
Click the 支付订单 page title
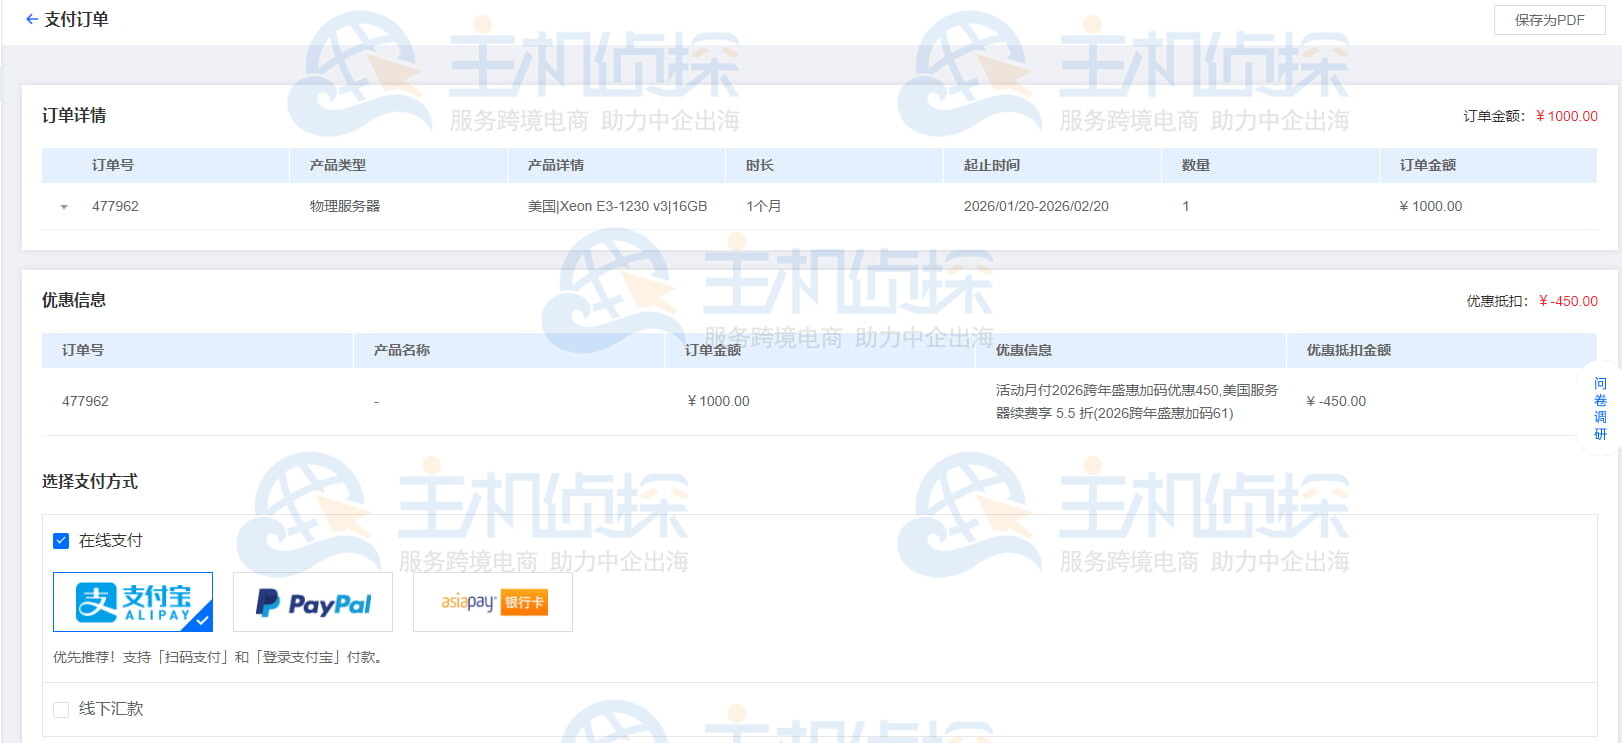pyautogui.click(x=77, y=19)
